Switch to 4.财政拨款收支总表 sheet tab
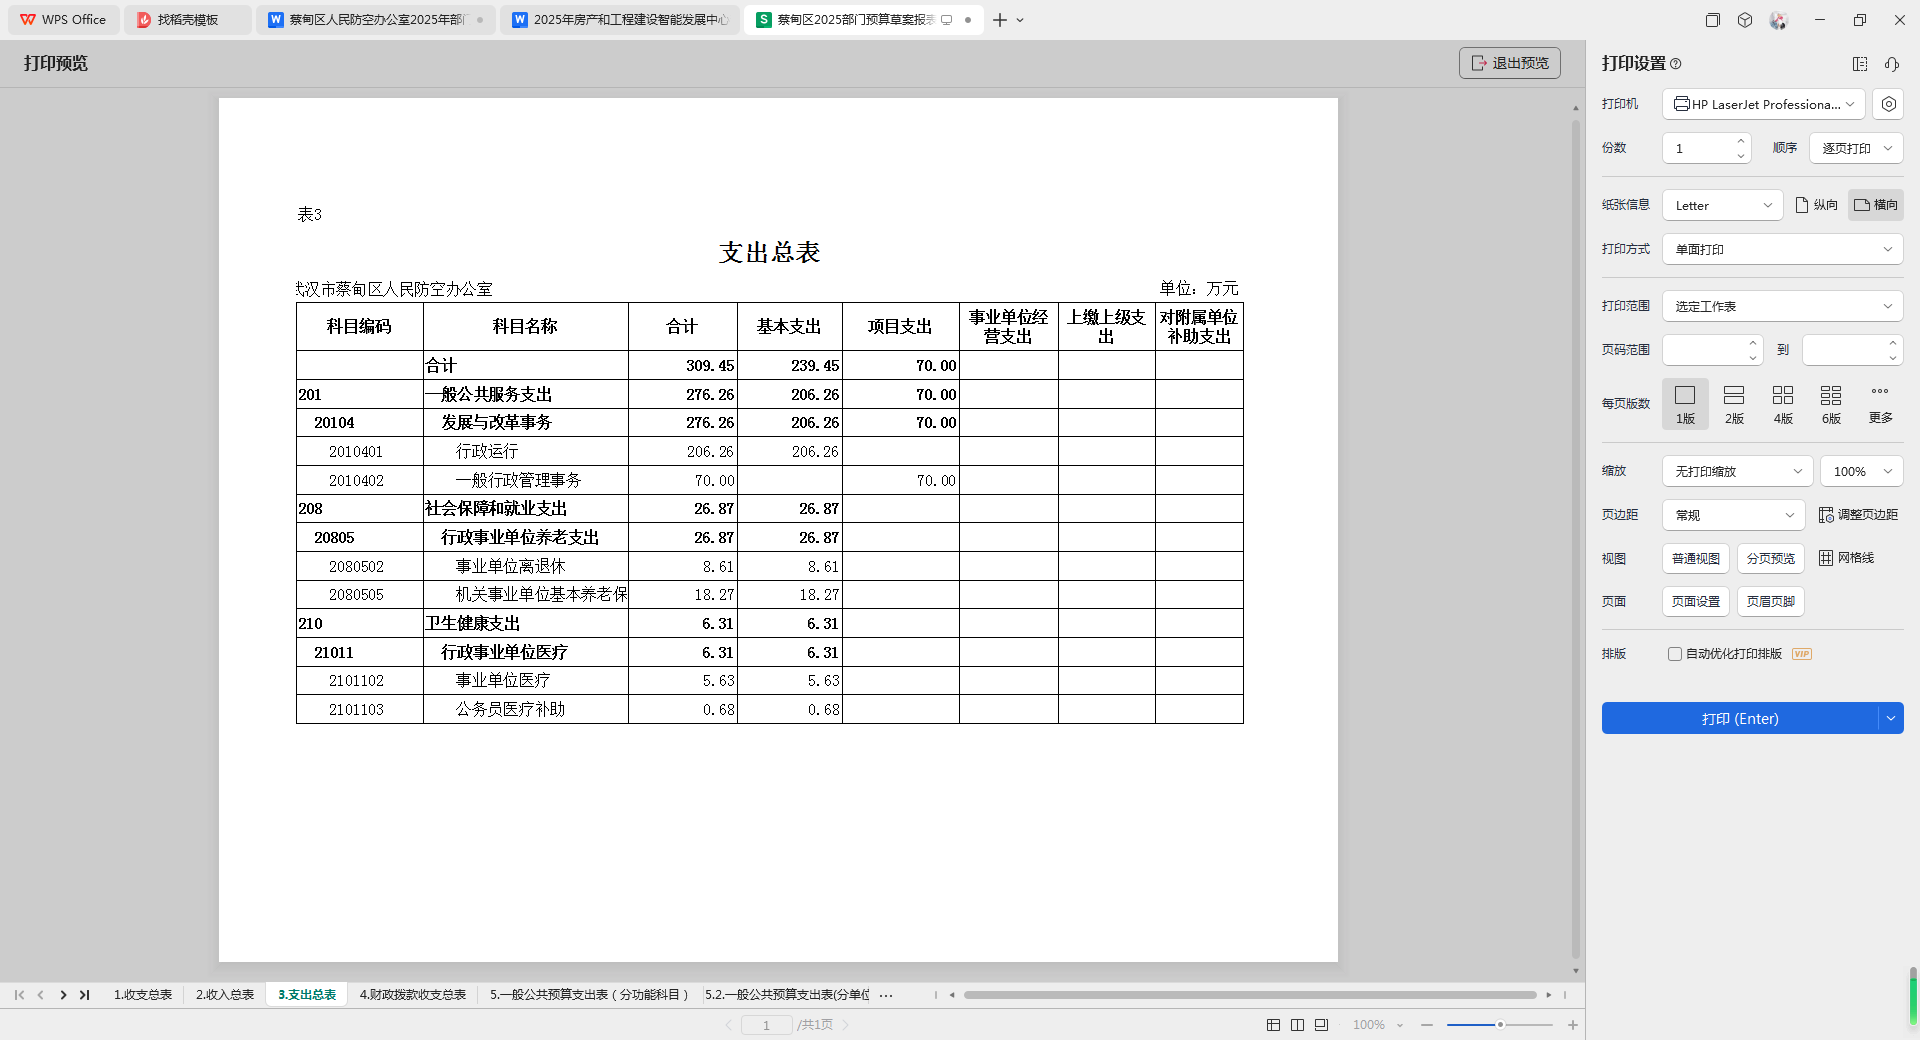The image size is (1920, 1040). pos(413,995)
